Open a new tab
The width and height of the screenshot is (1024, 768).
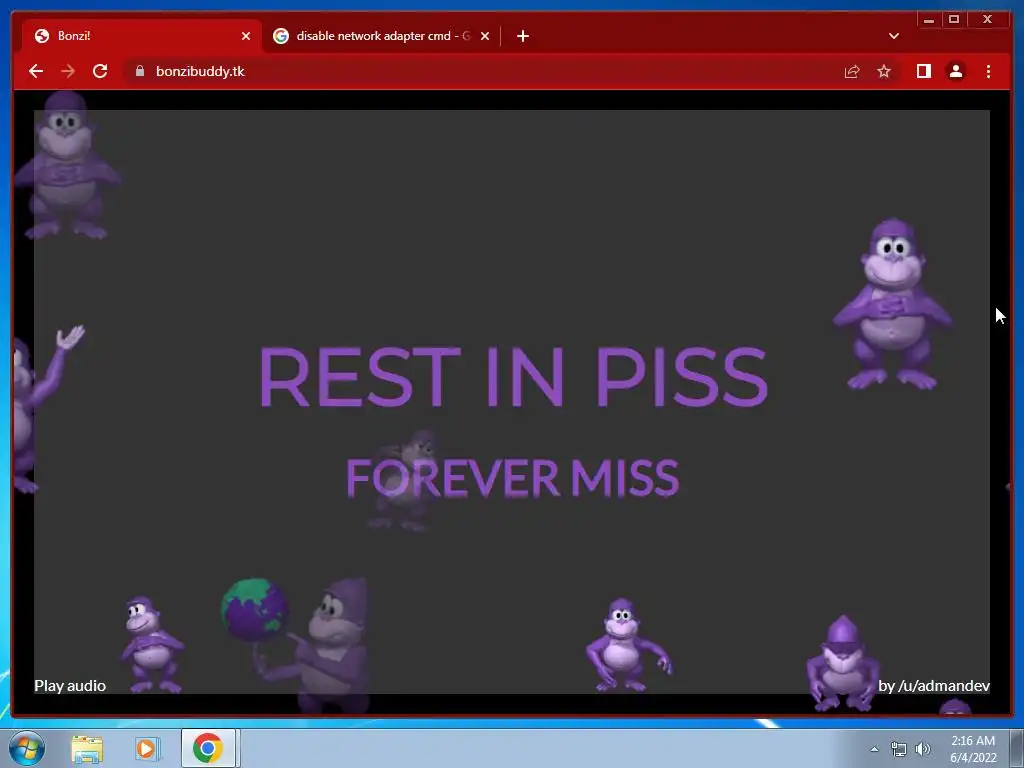tap(522, 36)
